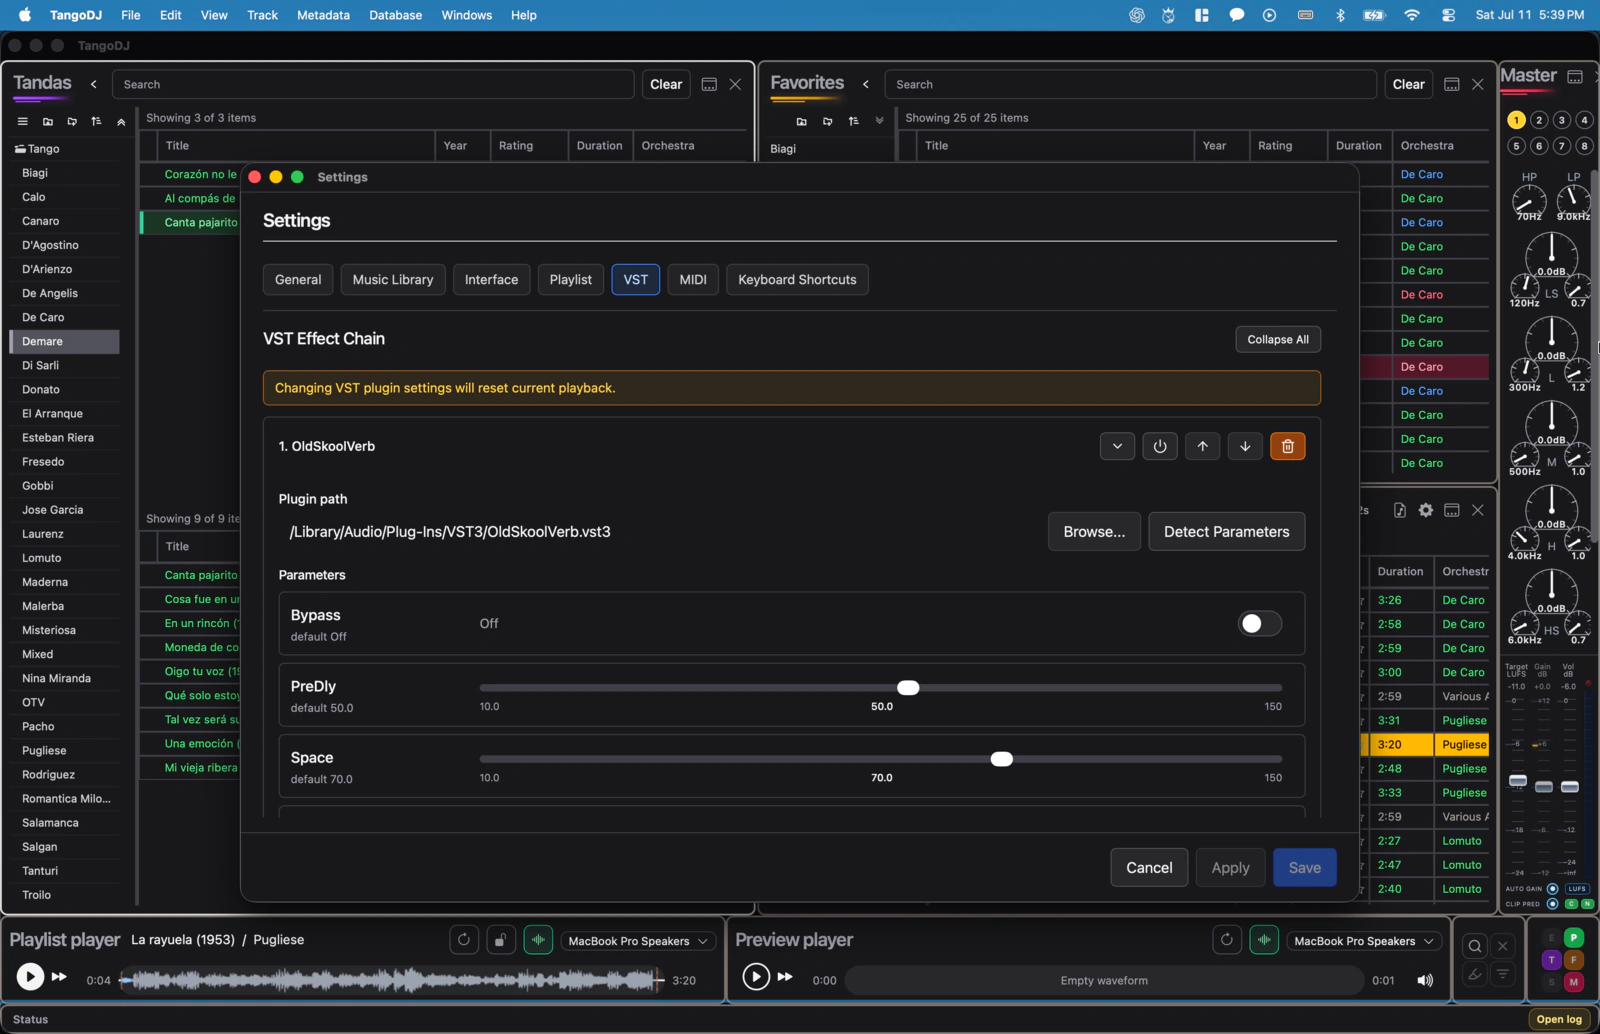The image size is (1600, 1034).
Task: Click filter lines icon in bottom right
Action: tap(1502, 974)
